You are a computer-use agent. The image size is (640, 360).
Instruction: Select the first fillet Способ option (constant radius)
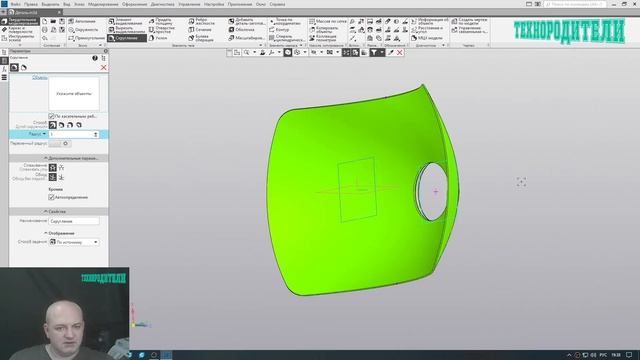53,125
